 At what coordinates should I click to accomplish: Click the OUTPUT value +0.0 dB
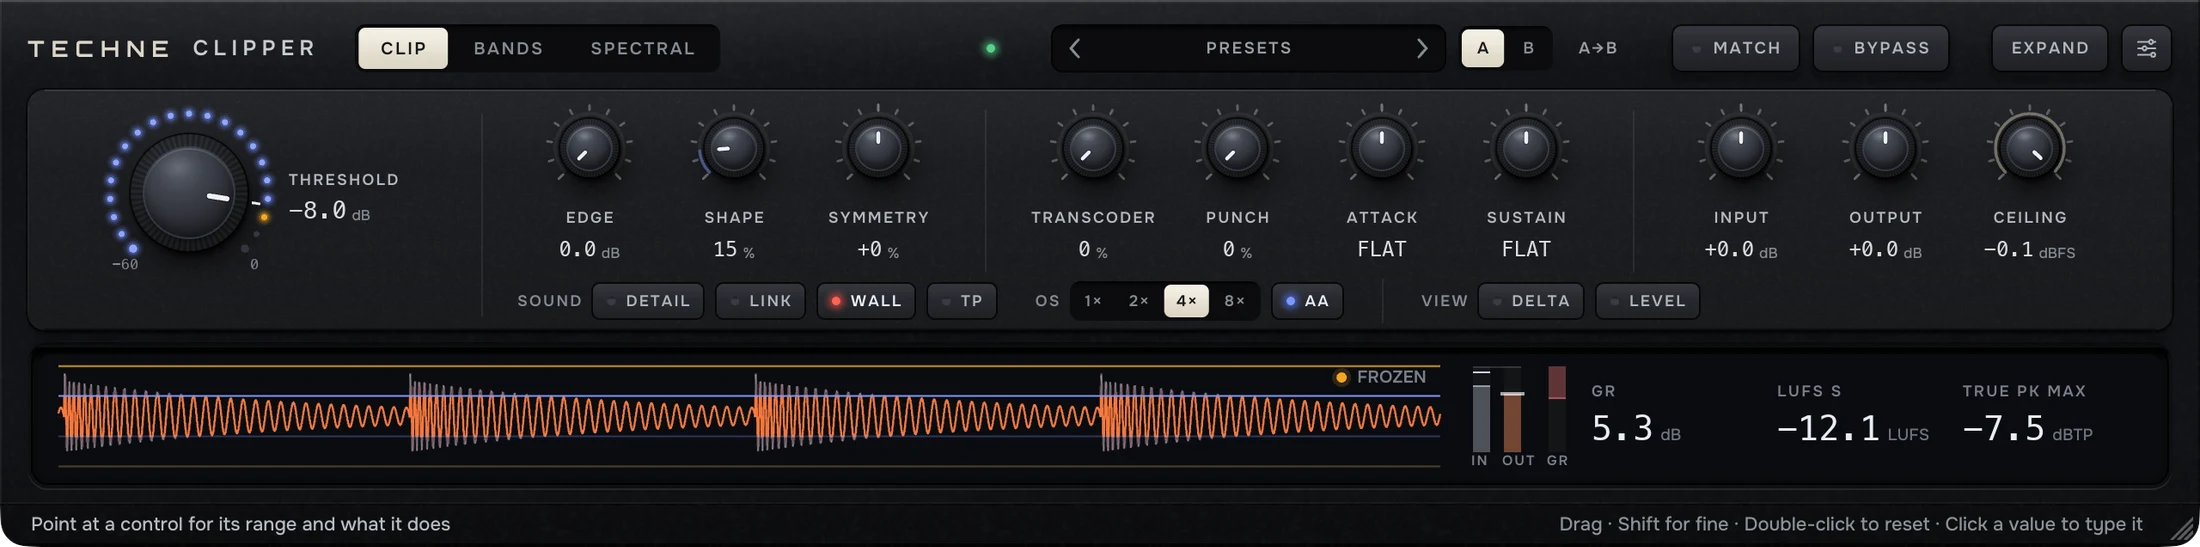click(1885, 250)
